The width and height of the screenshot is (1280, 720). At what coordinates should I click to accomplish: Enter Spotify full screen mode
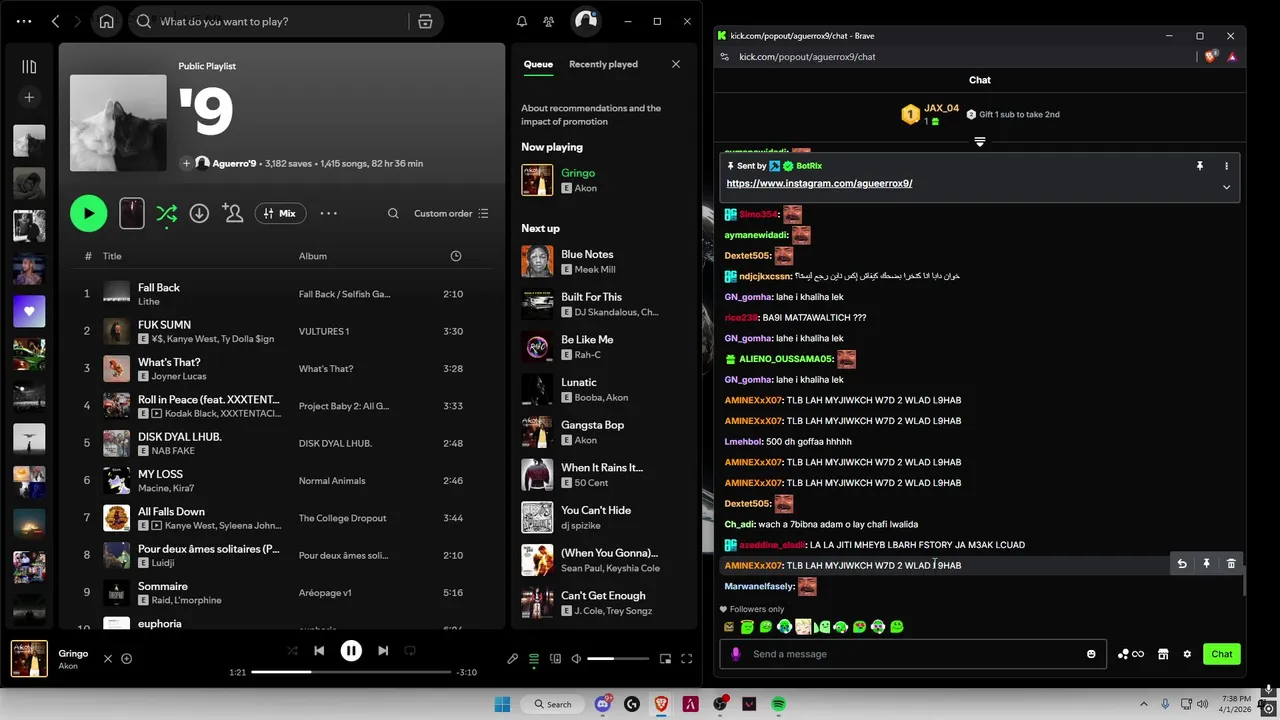point(687,658)
